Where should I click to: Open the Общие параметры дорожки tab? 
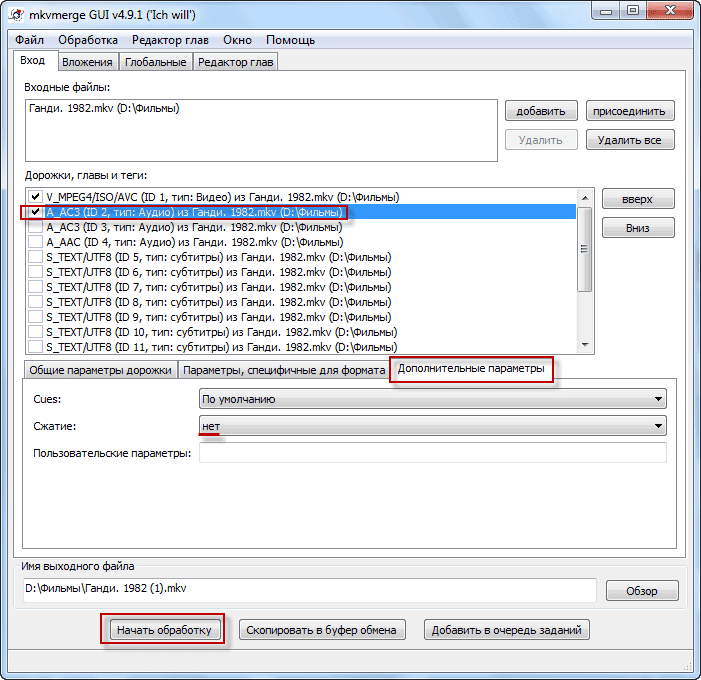101,370
